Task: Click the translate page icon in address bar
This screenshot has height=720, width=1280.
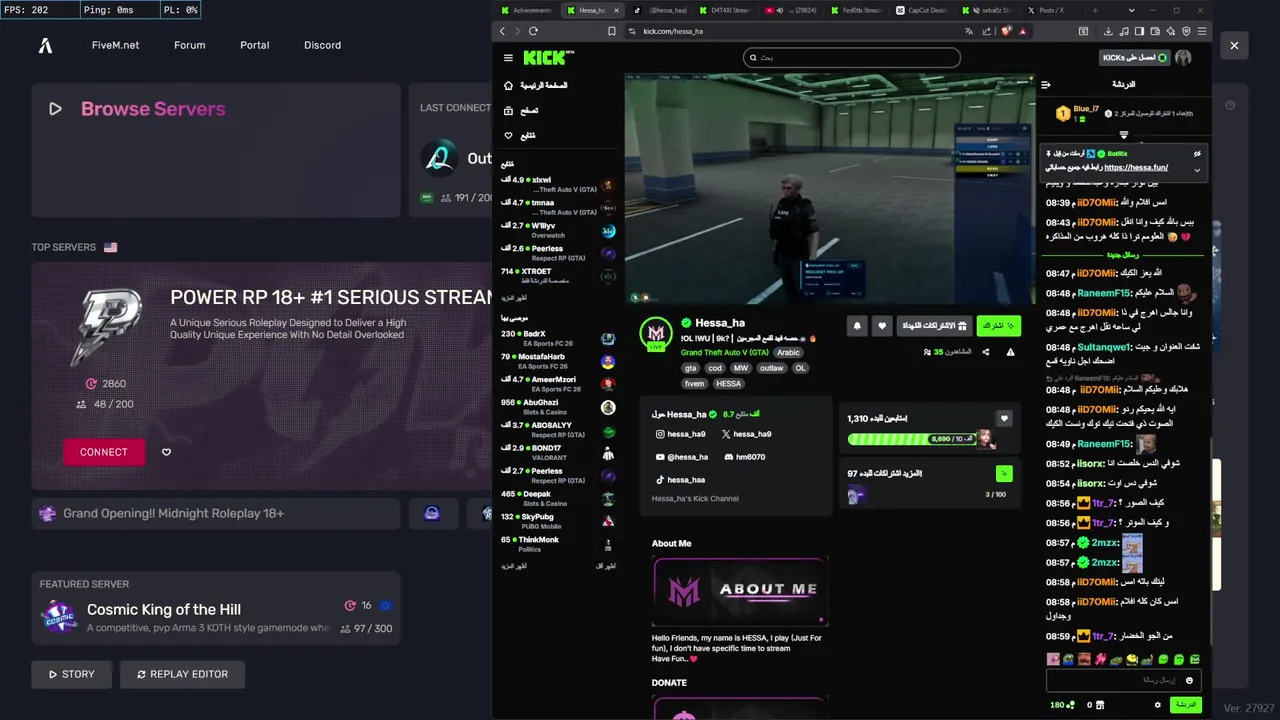Action: tap(969, 31)
